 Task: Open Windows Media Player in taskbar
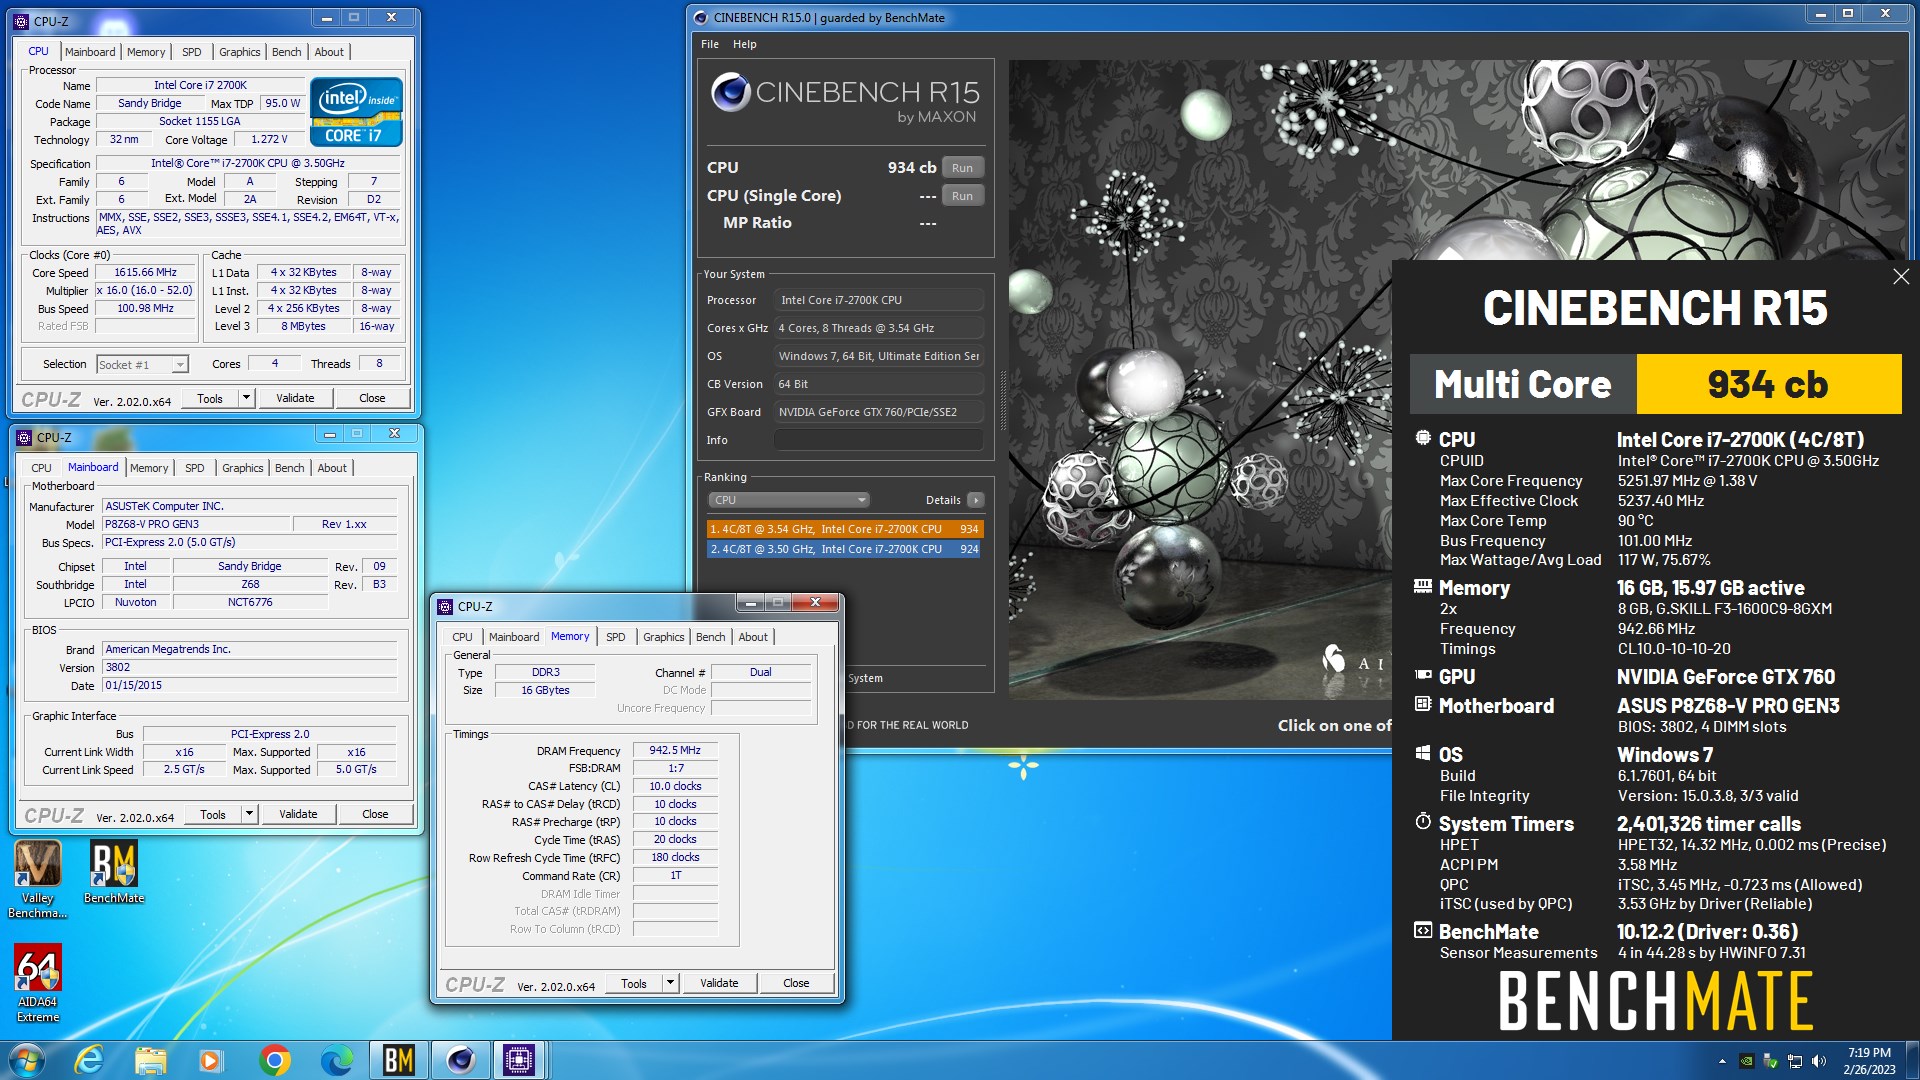pos(211,1060)
